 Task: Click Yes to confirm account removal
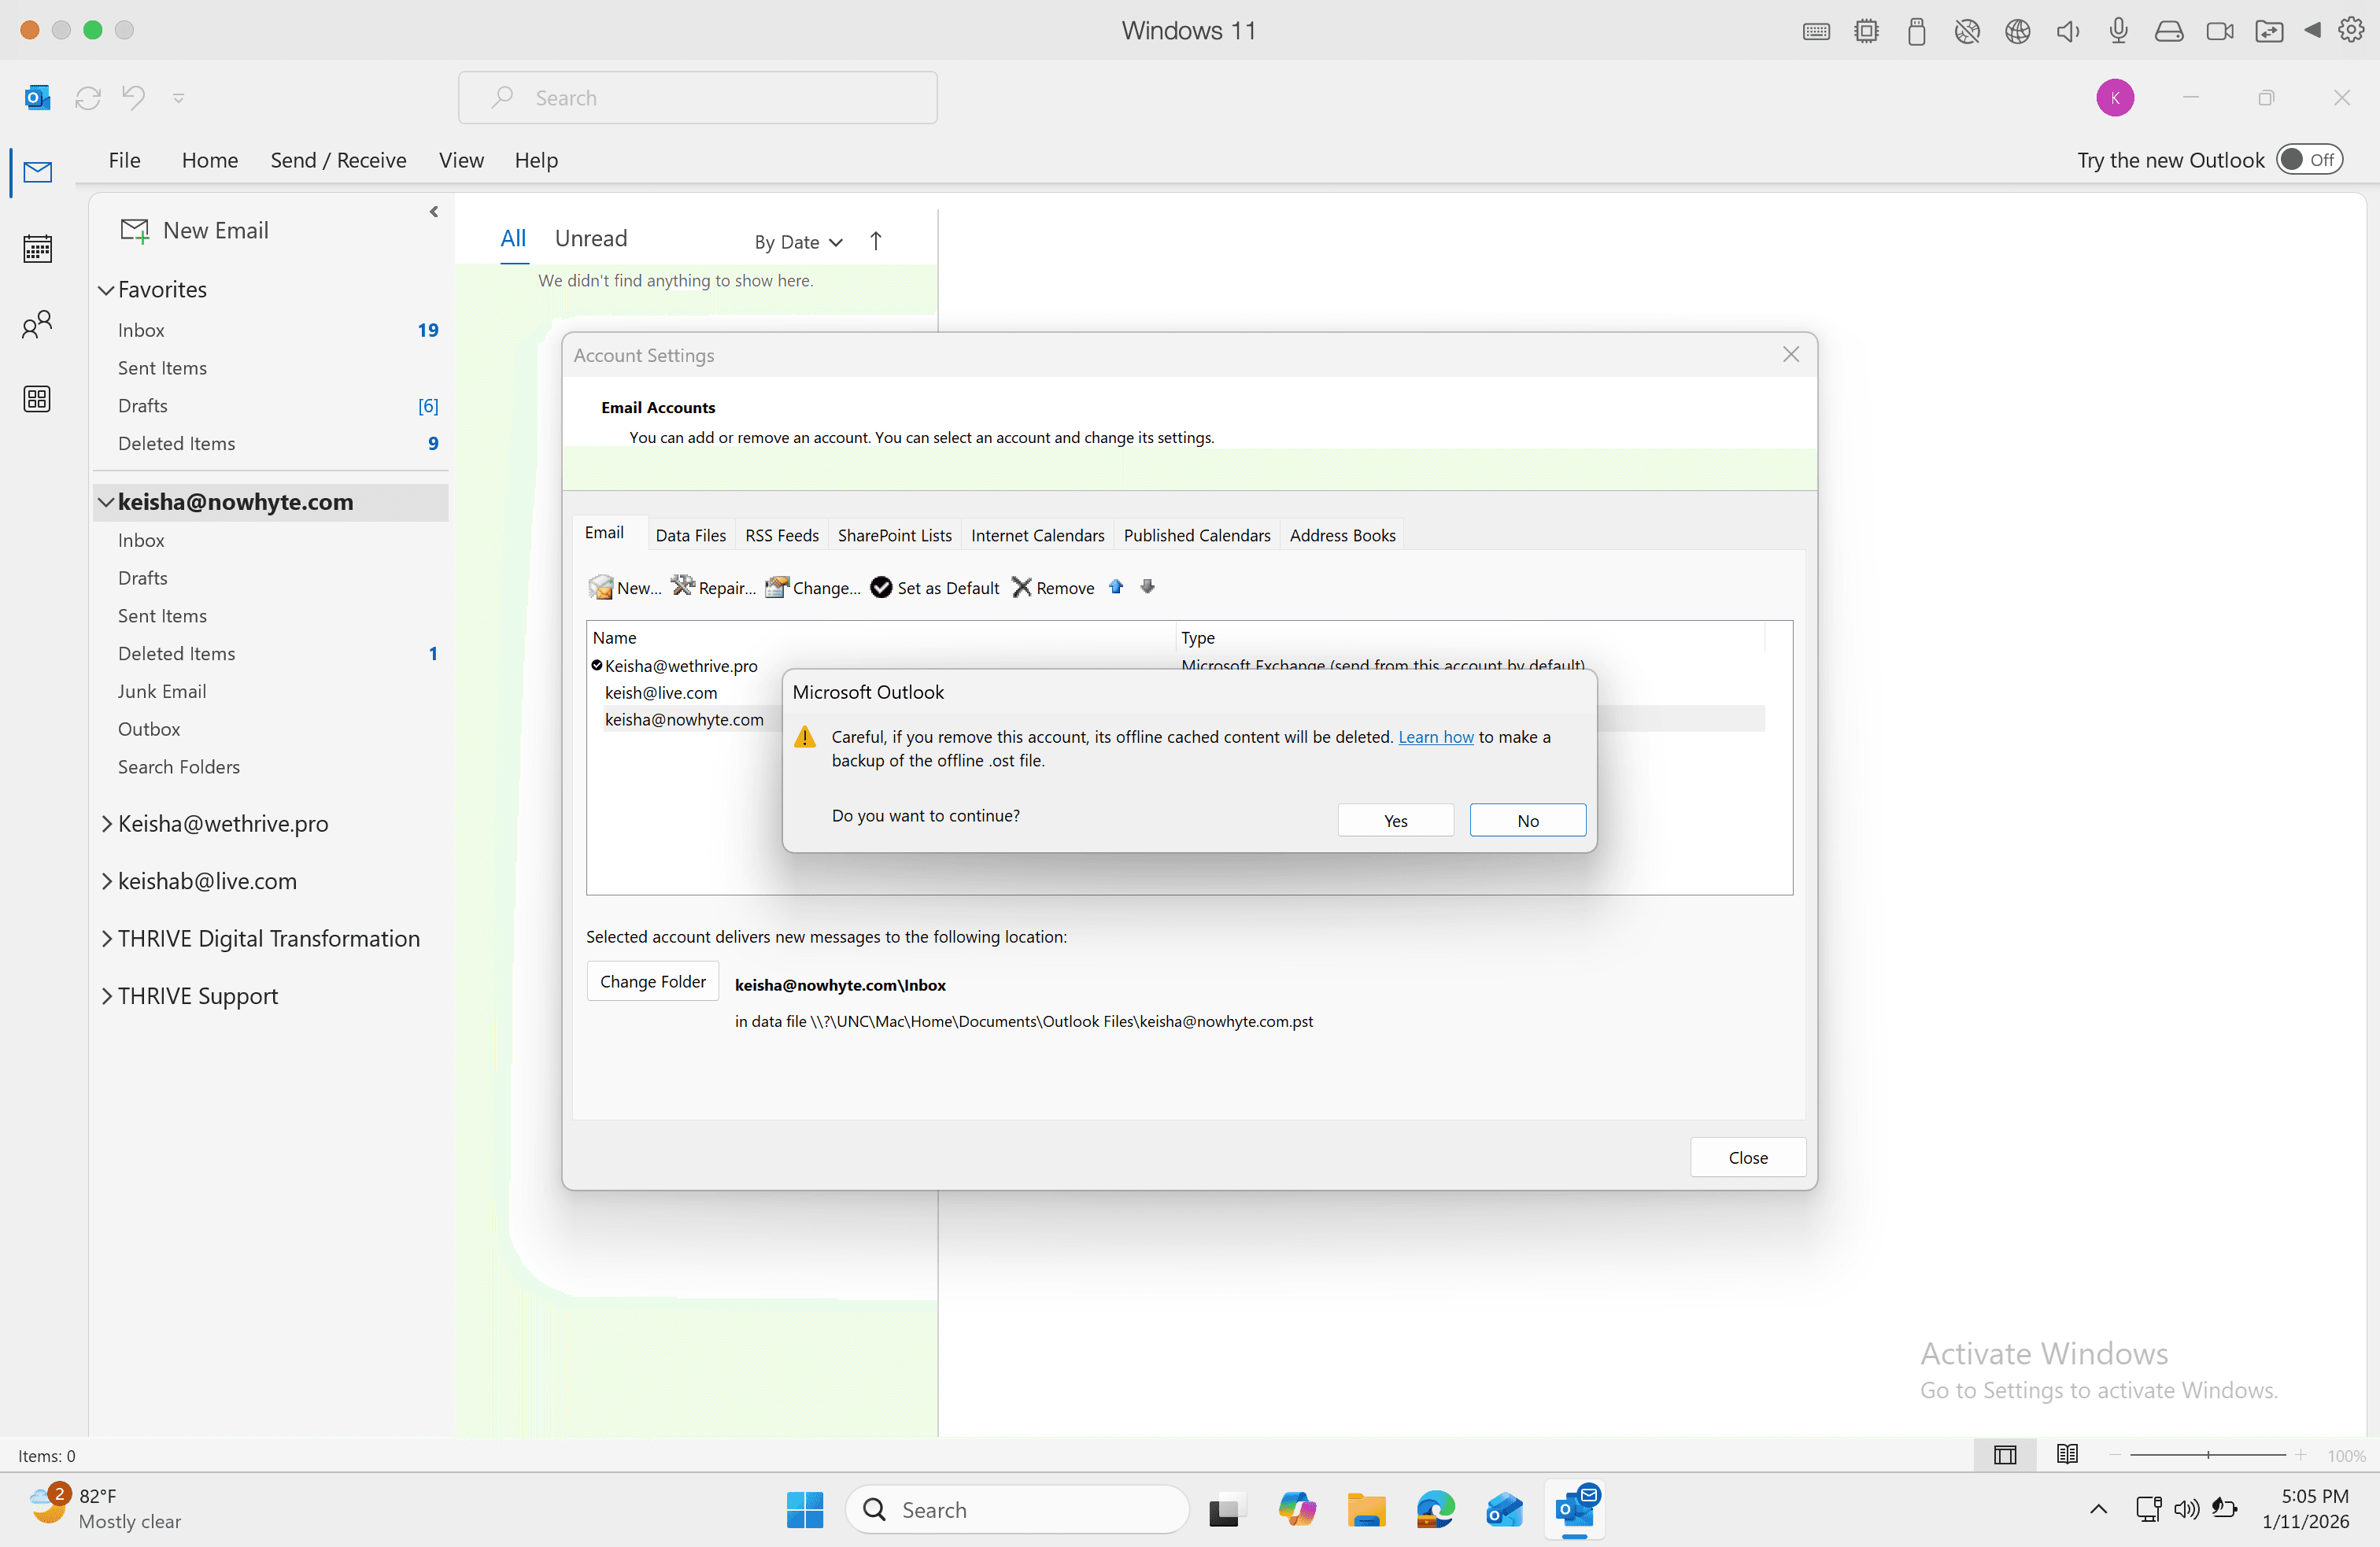click(1395, 820)
